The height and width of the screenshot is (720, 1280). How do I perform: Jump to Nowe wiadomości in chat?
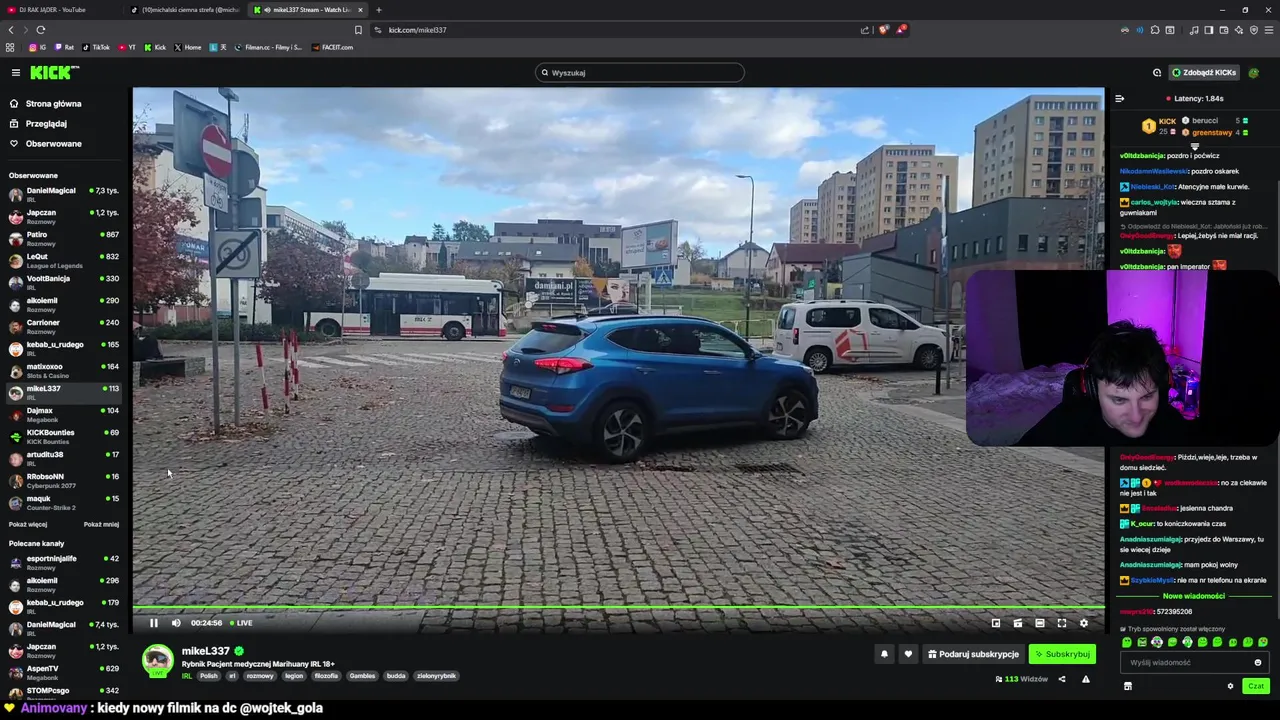(x=1193, y=596)
